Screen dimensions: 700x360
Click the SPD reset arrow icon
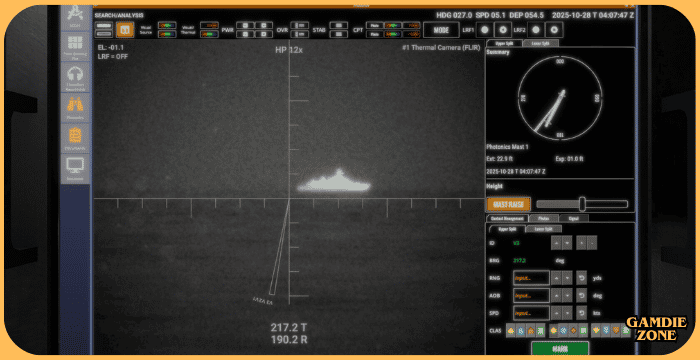coord(581,313)
